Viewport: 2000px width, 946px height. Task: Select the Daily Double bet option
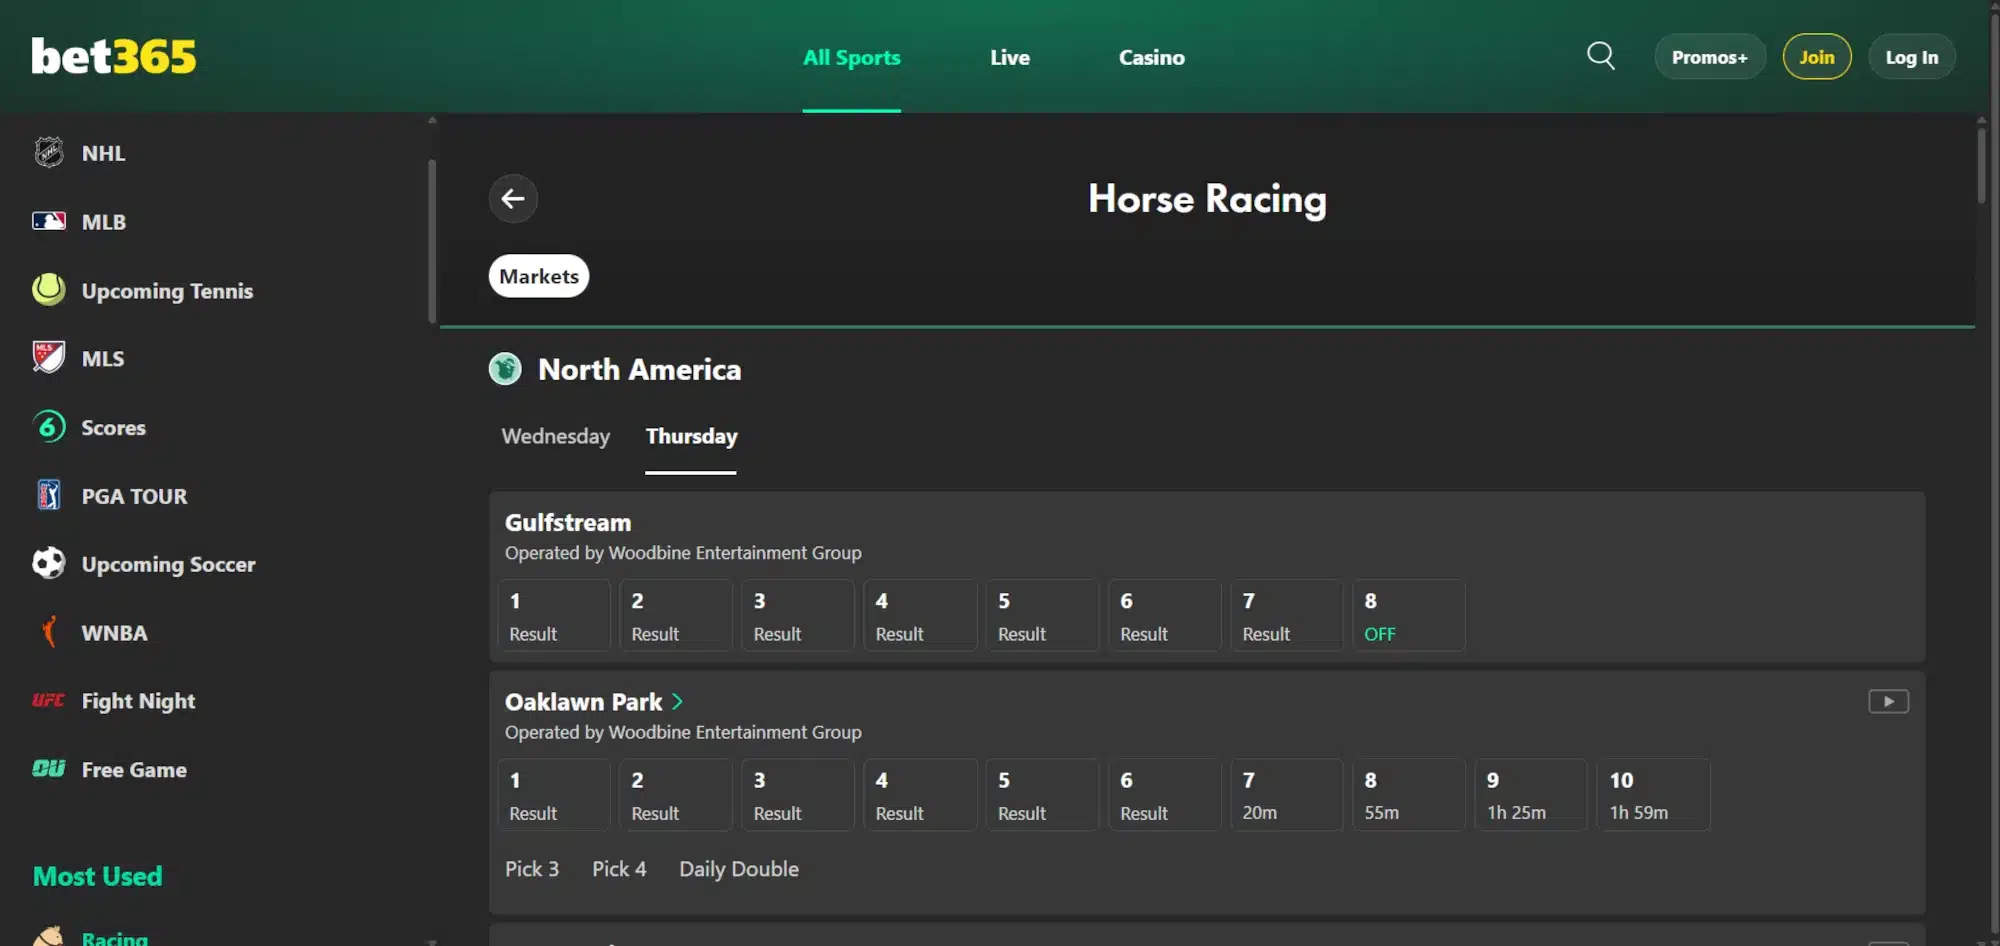click(739, 869)
